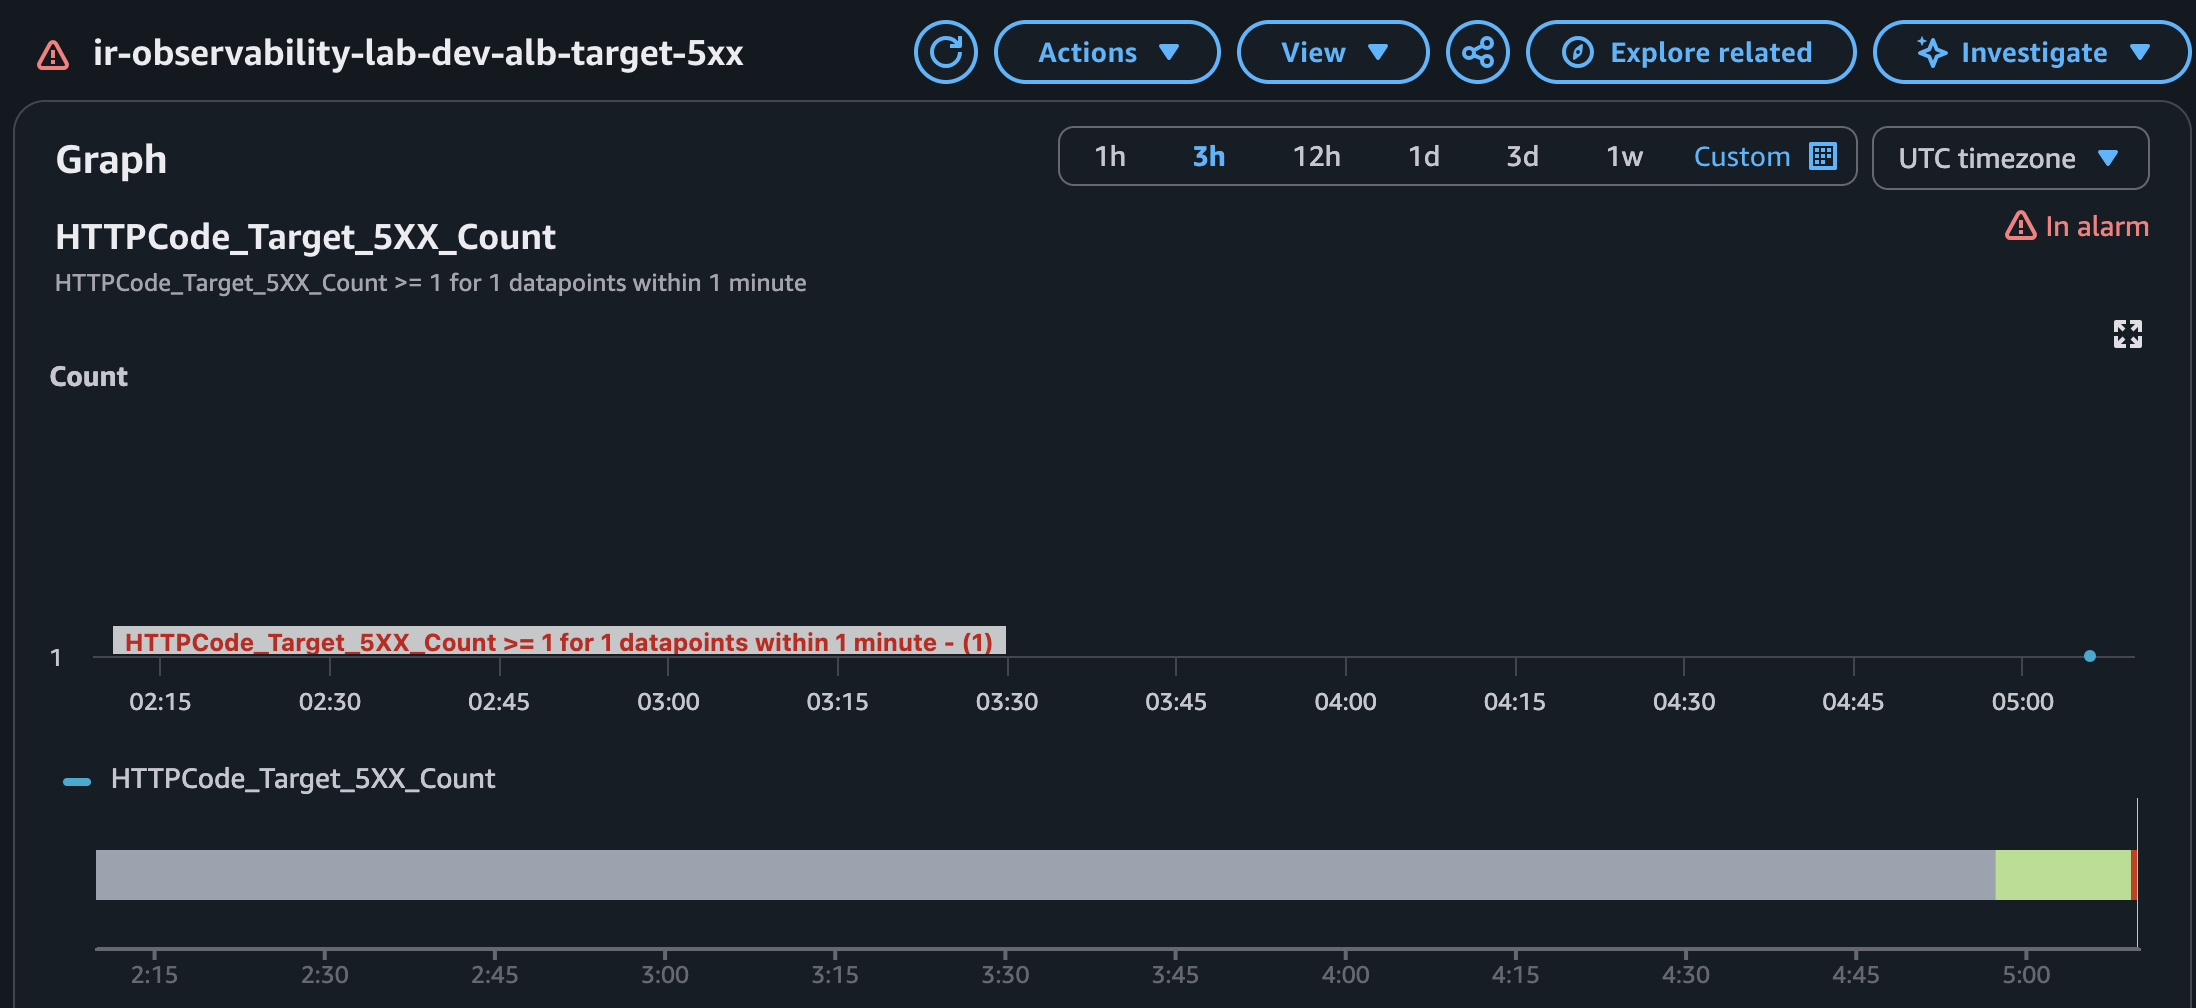Click the Count y-axis label
The width and height of the screenshot is (2196, 1008).
(x=88, y=377)
